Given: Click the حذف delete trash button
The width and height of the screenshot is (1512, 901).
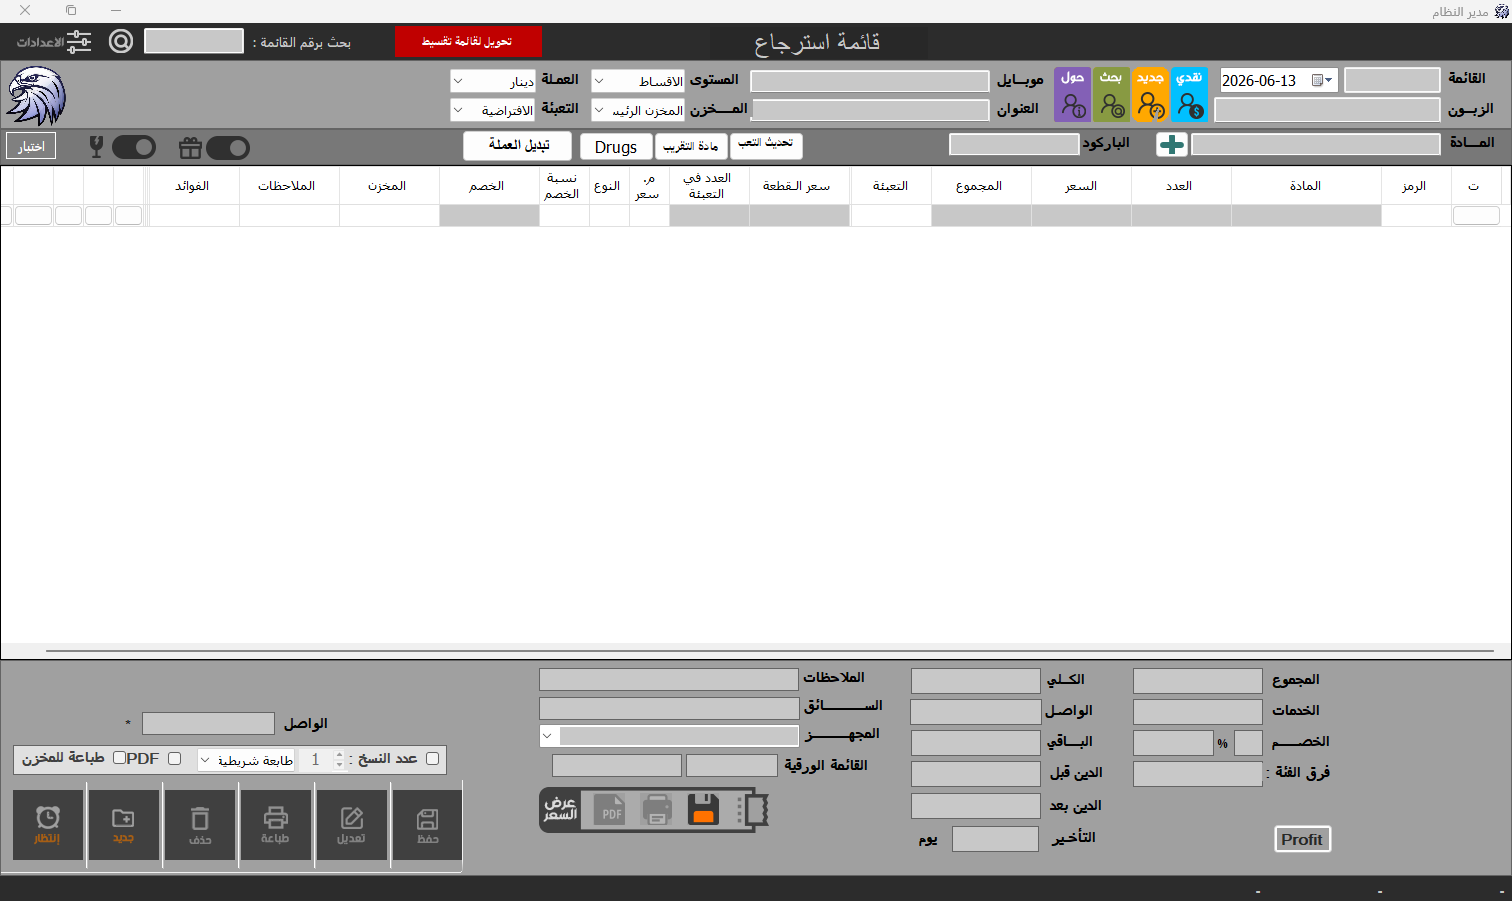Looking at the screenshot, I should pos(200,825).
